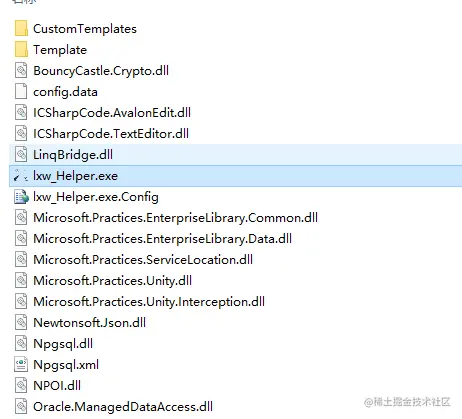Select ICSharpCode.AvalonEdit.dll file name

coord(112,113)
